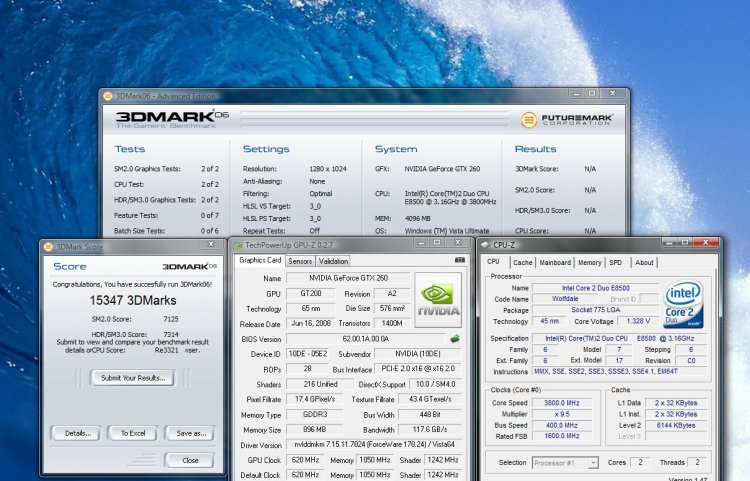The image size is (750, 481).
Task: Click the Memory Size field 896 MB
Action: pyautogui.click(x=314, y=429)
